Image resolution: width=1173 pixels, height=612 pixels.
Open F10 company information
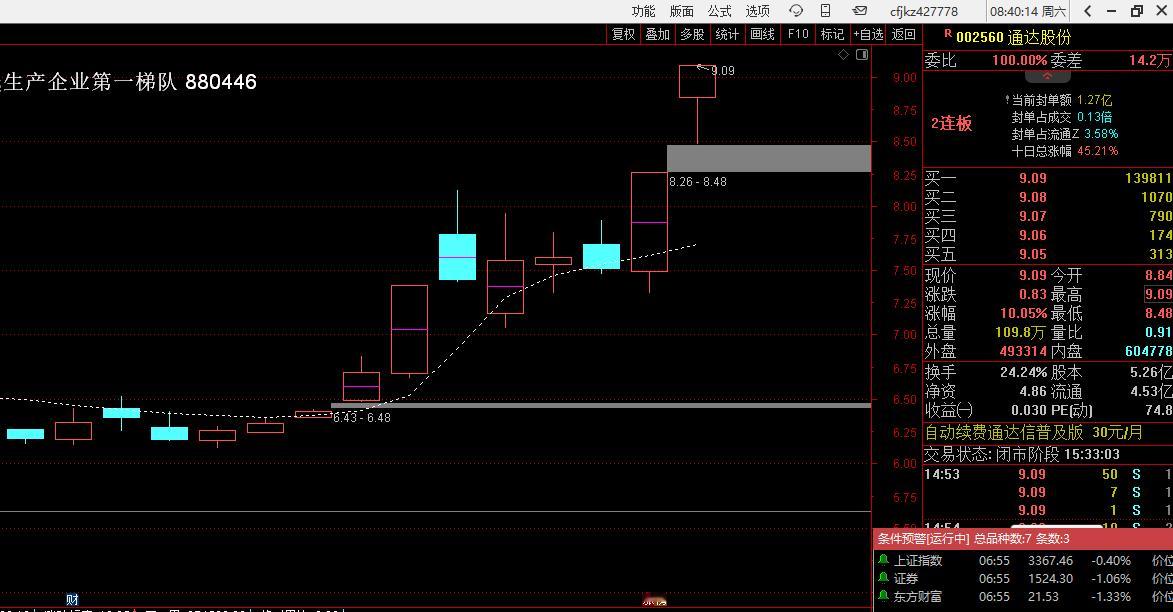click(x=797, y=34)
